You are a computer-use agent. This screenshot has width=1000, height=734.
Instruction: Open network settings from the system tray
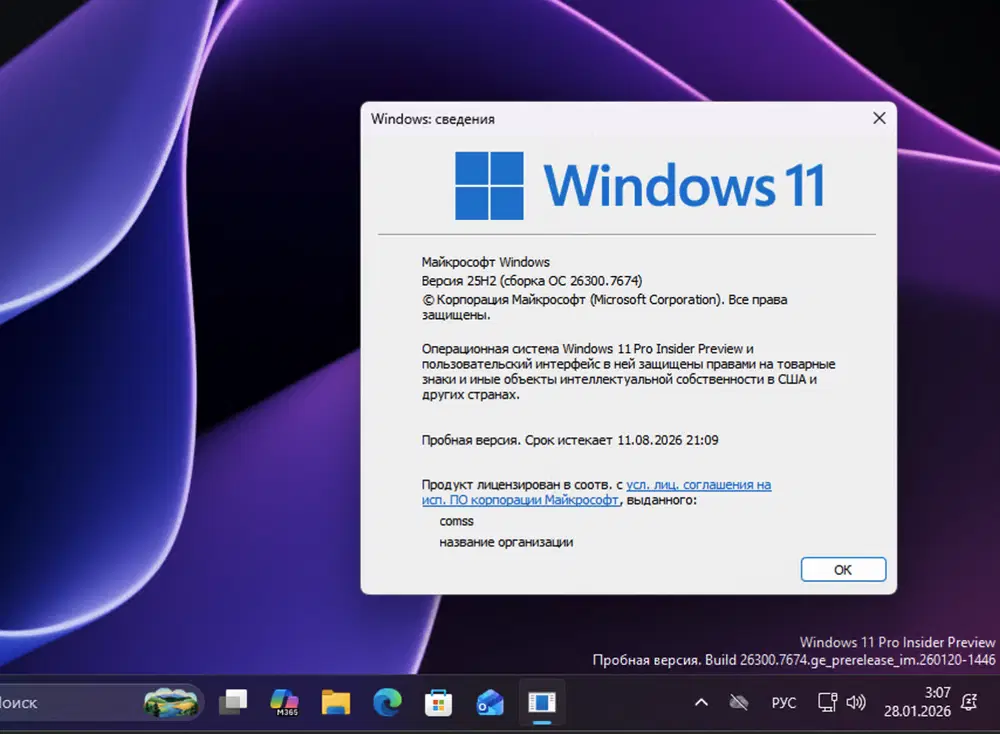[x=827, y=702]
